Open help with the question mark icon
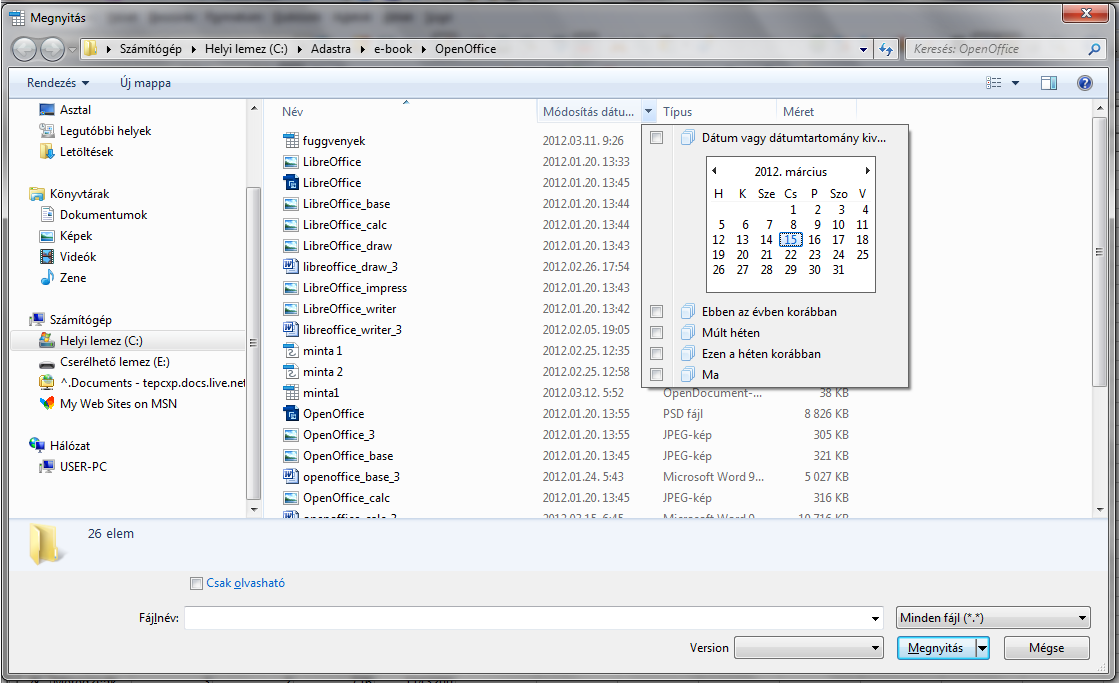The height and width of the screenshot is (683, 1119). (x=1084, y=83)
